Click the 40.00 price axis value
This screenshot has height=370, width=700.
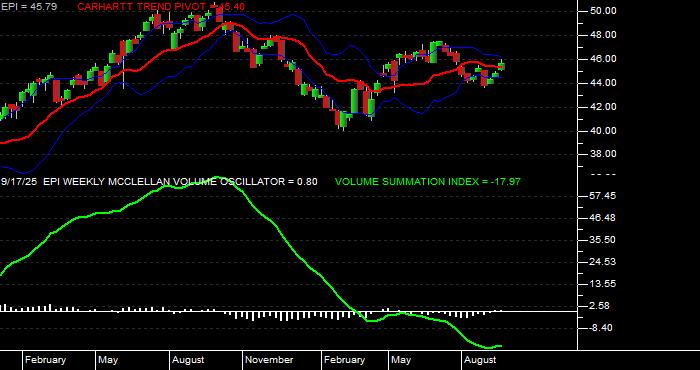click(603, 131)
